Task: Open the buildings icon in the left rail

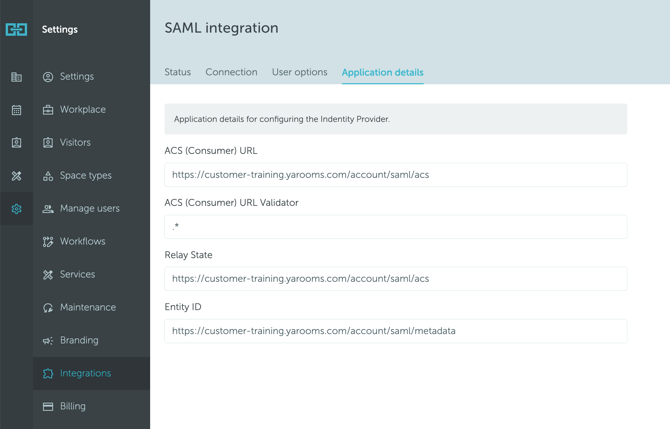Action: [16, 77]
